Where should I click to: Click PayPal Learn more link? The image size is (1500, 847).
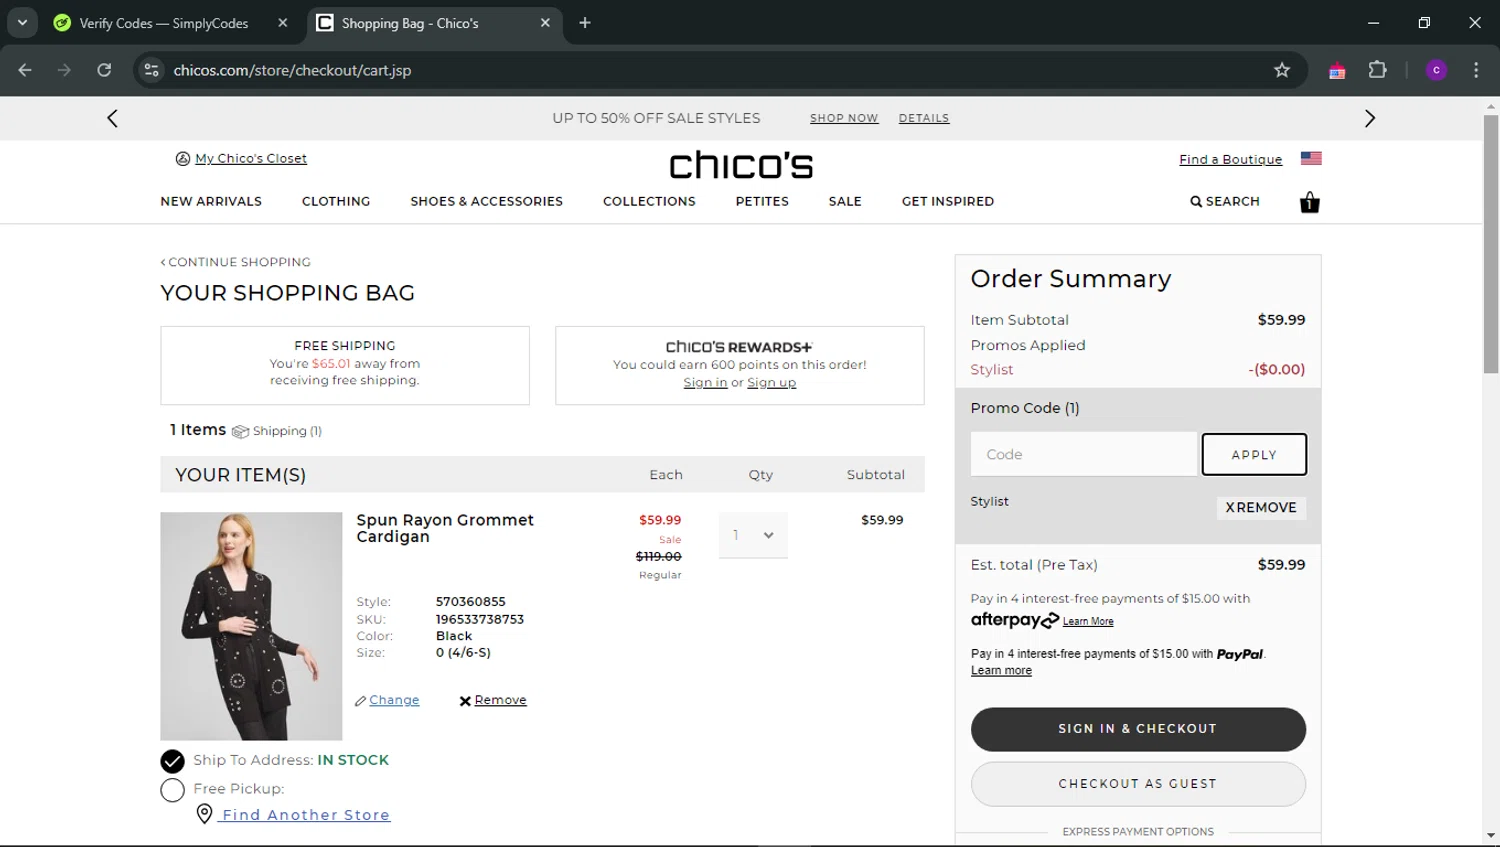coord(1001,670)
